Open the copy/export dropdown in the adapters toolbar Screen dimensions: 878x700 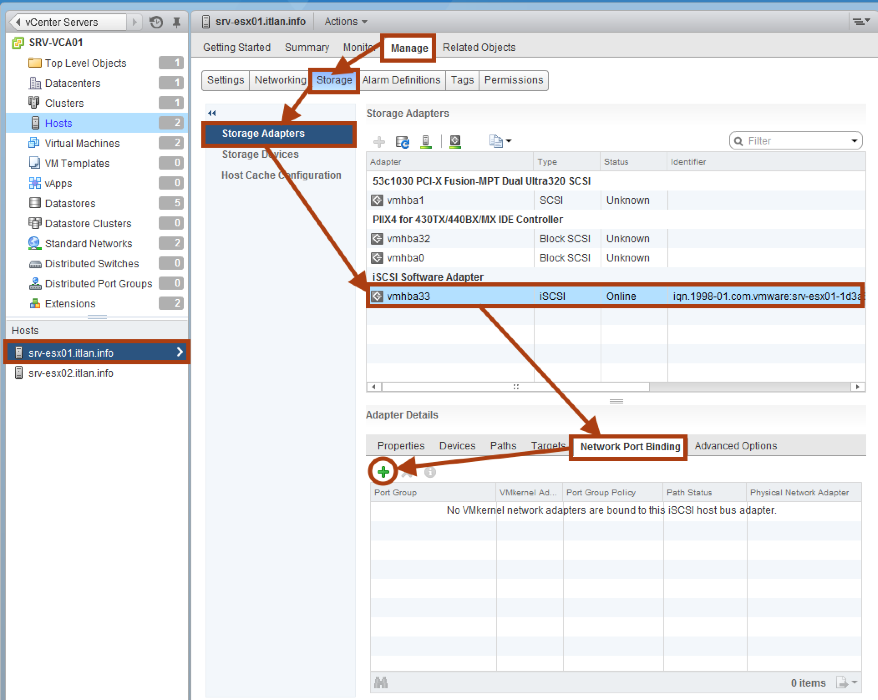[x=500, y=142]
